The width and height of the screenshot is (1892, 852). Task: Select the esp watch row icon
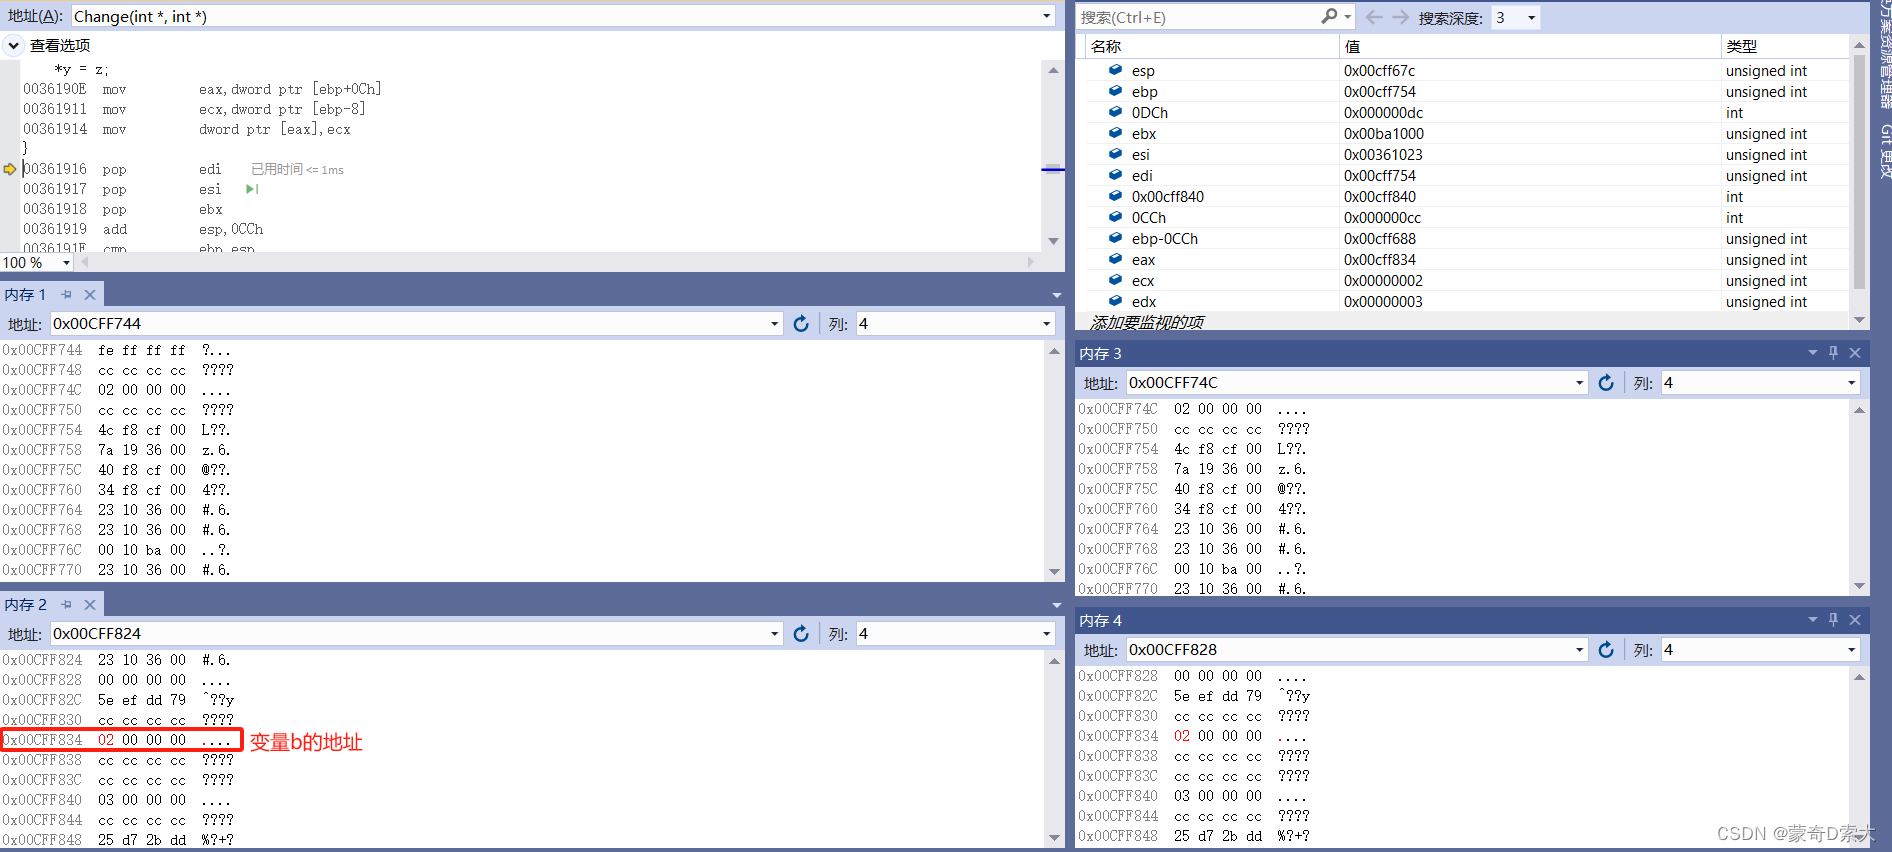click(x=1115, y=70)
